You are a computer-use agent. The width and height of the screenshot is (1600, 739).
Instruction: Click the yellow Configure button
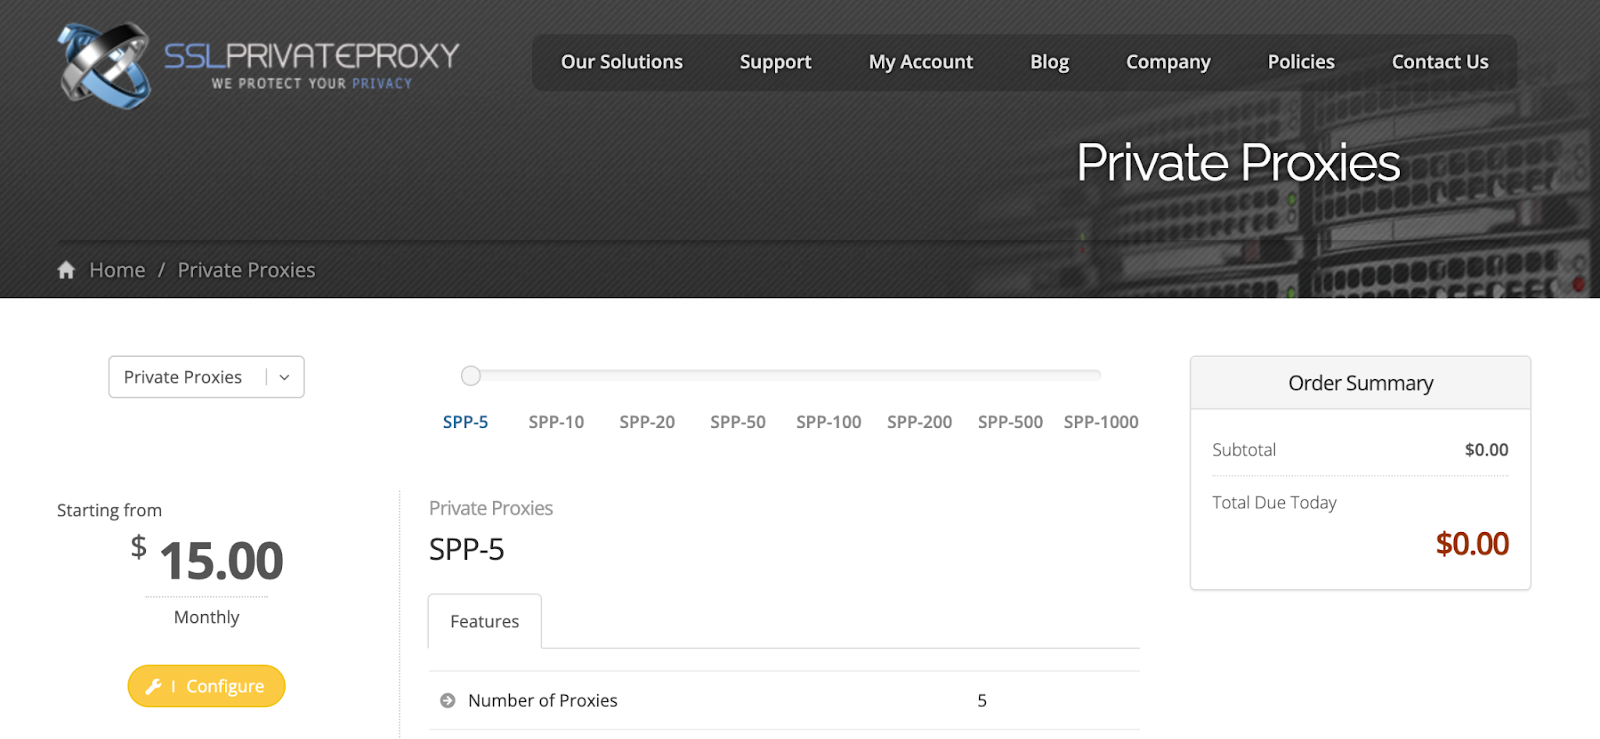[x=206, y=686]
